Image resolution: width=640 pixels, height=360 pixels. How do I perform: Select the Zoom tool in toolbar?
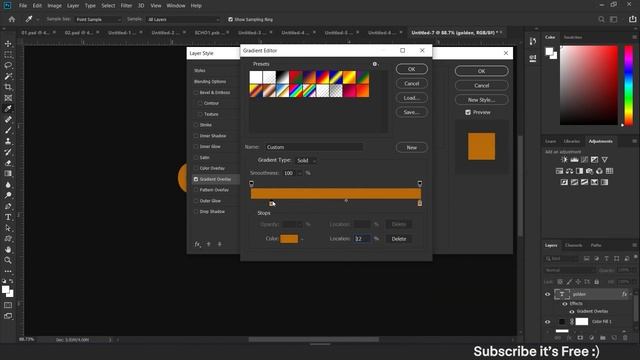pyautogui.click(x=8, y=260)
